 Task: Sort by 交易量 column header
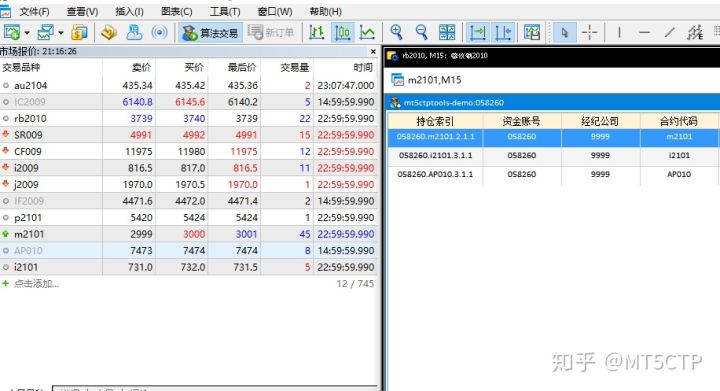pos(287,67)
